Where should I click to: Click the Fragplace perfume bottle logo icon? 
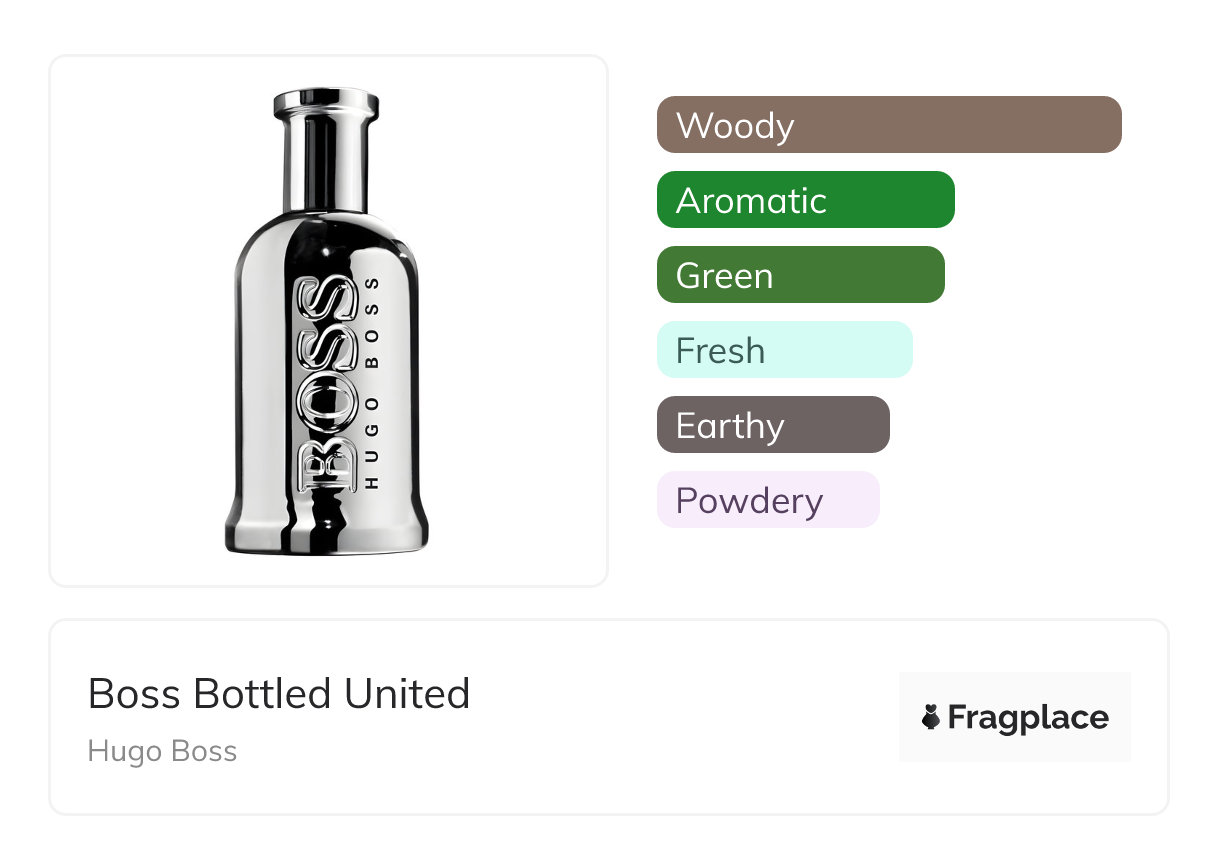click(931, 717)
